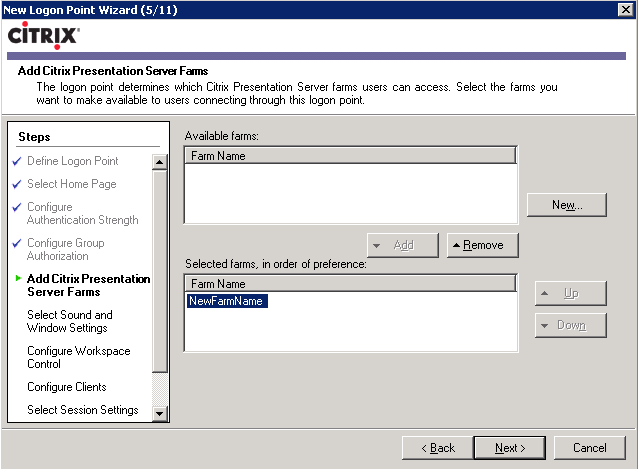Click the disabled Add button
The height and width of the screenshot is (469, 638).
pyautogui.click(x=403, y=245)
